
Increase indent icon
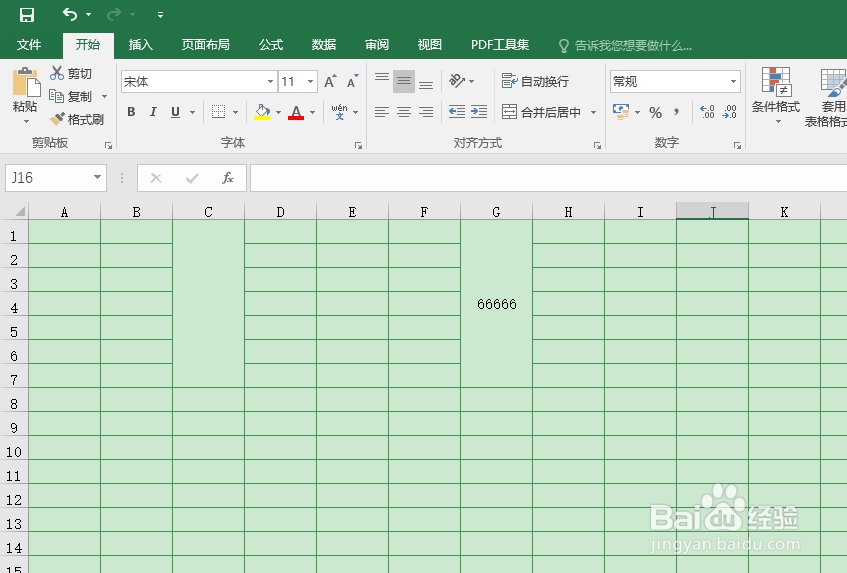pos(479,112)
